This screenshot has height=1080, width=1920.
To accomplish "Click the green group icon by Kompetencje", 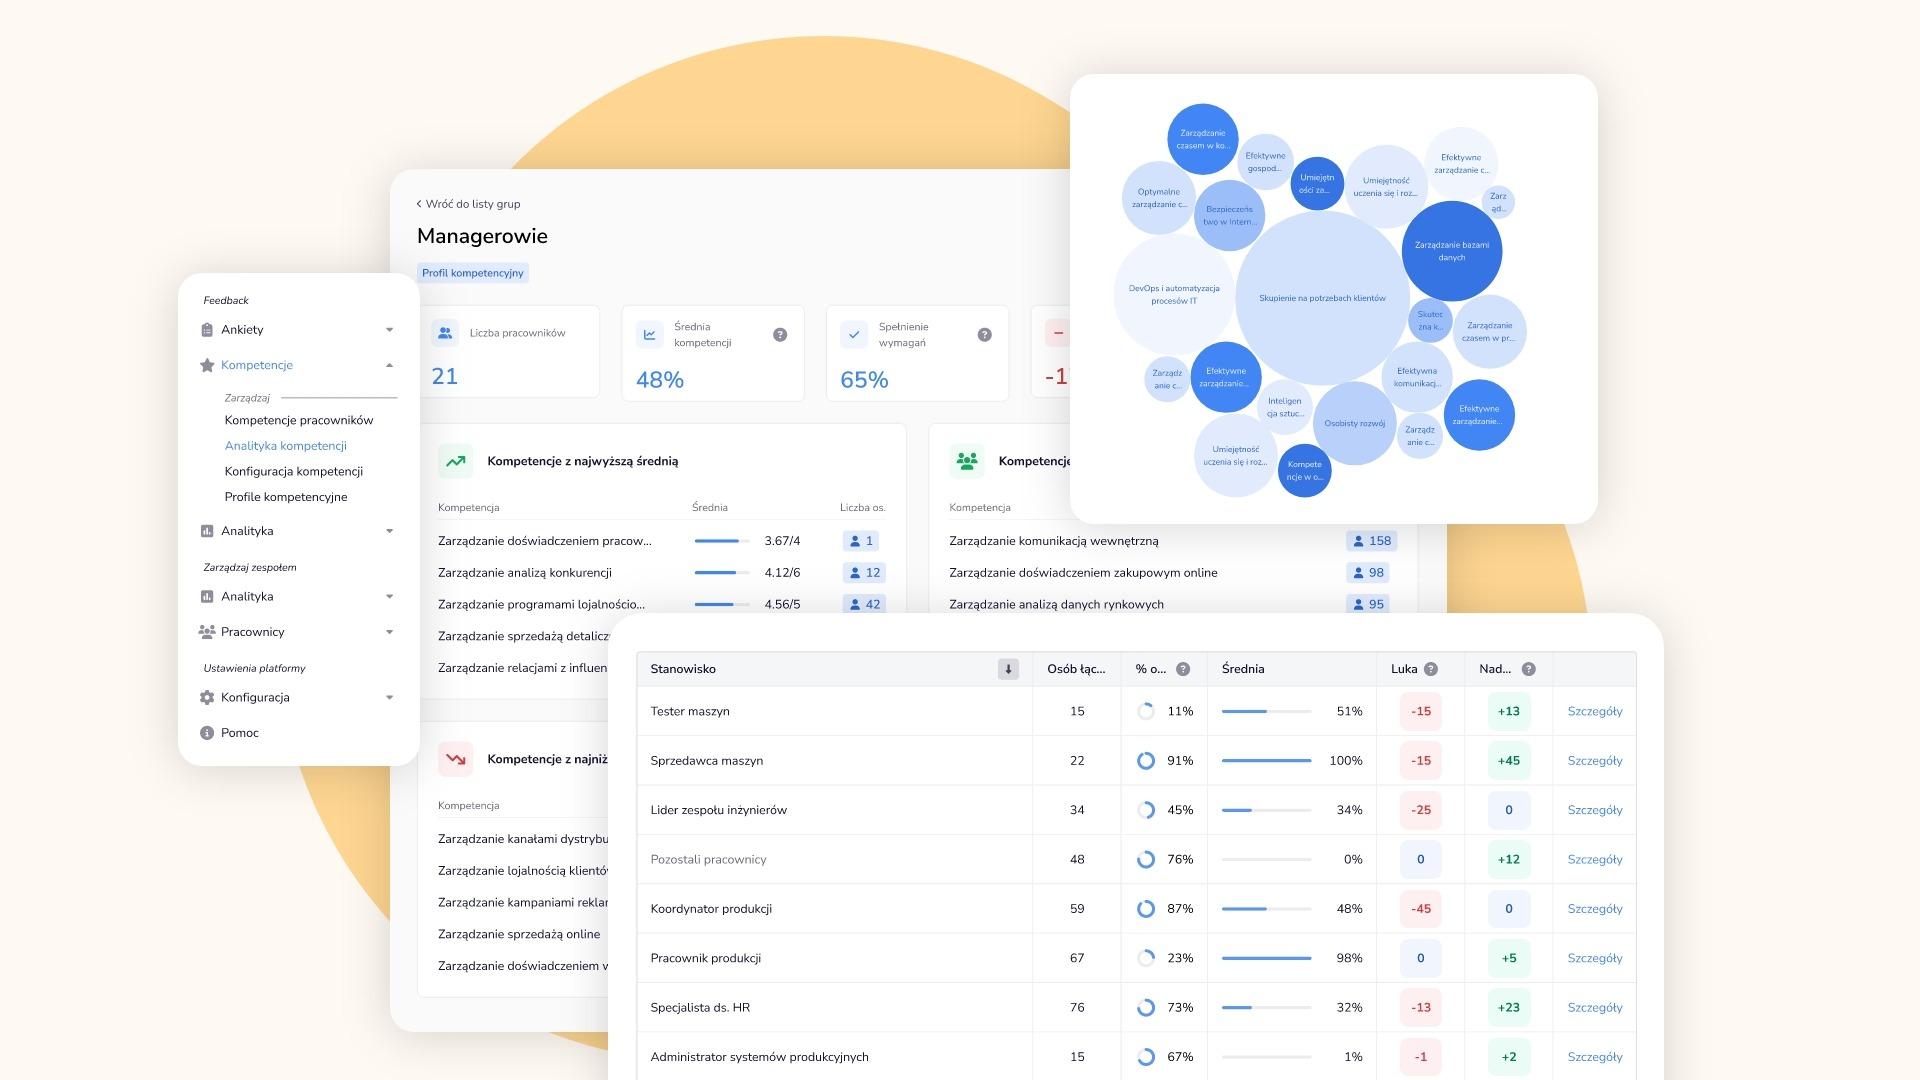I will [967, 461].
